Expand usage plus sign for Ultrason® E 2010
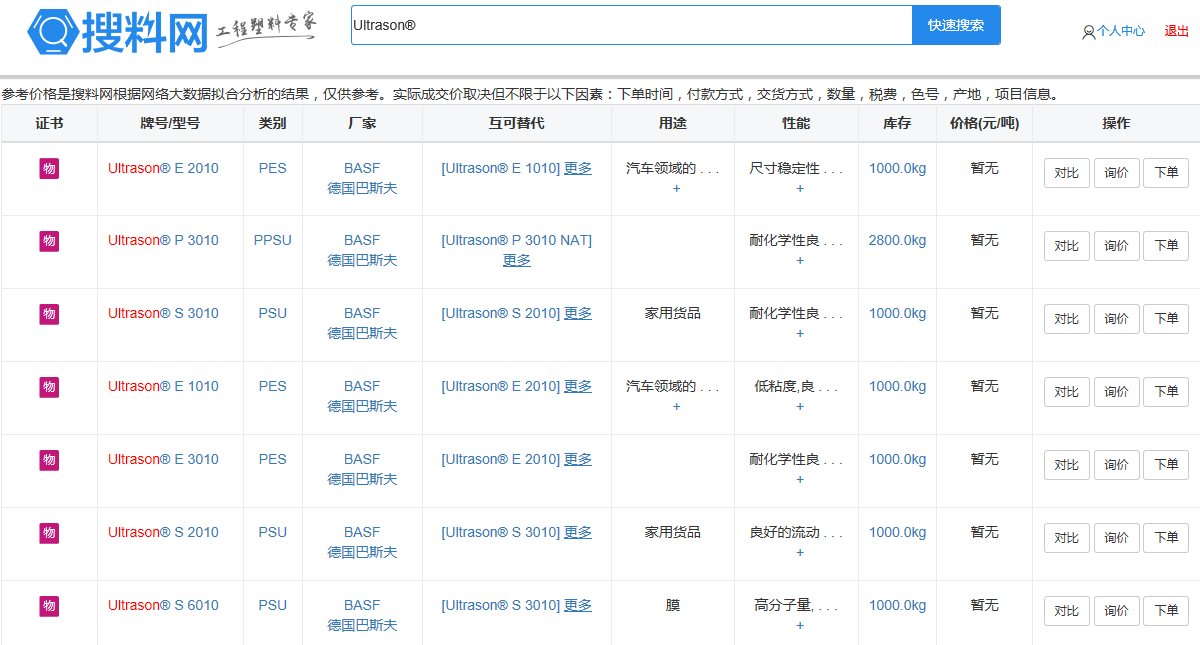 [676, 188]
